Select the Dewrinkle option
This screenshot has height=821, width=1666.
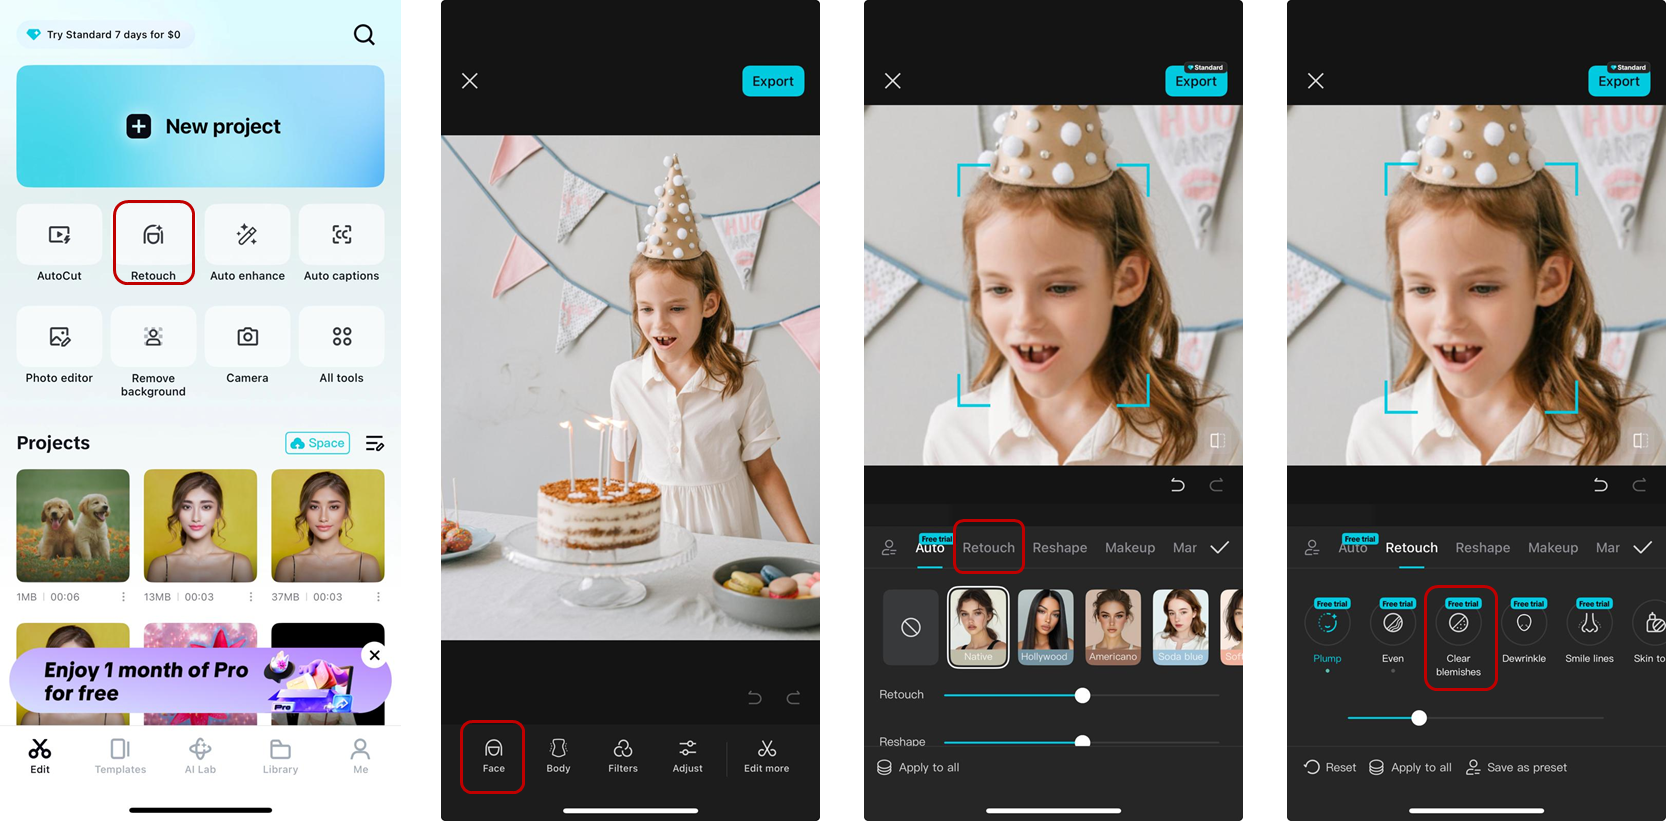pos(1523,633)
